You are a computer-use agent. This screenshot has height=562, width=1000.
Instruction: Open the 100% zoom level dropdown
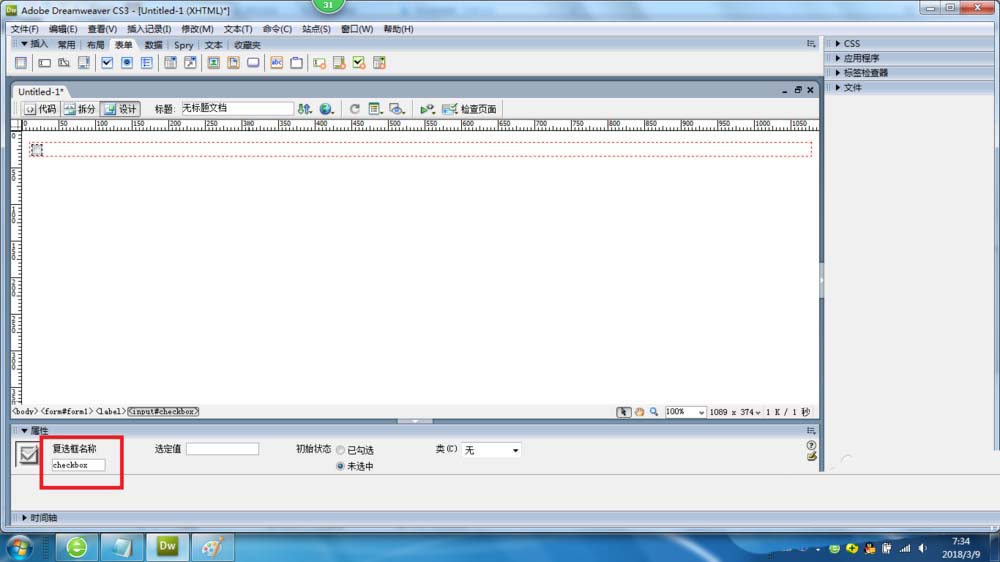click(x=685, y=412)
